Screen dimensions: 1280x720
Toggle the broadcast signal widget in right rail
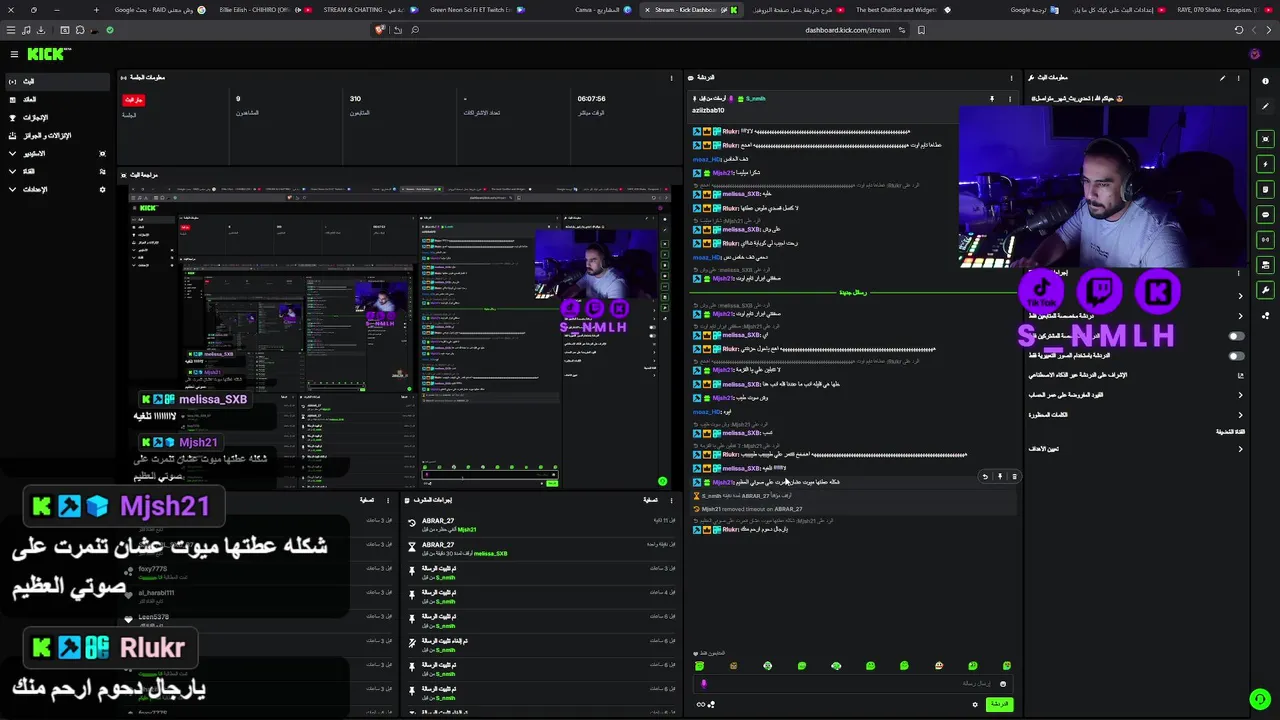coord(1265,240)
